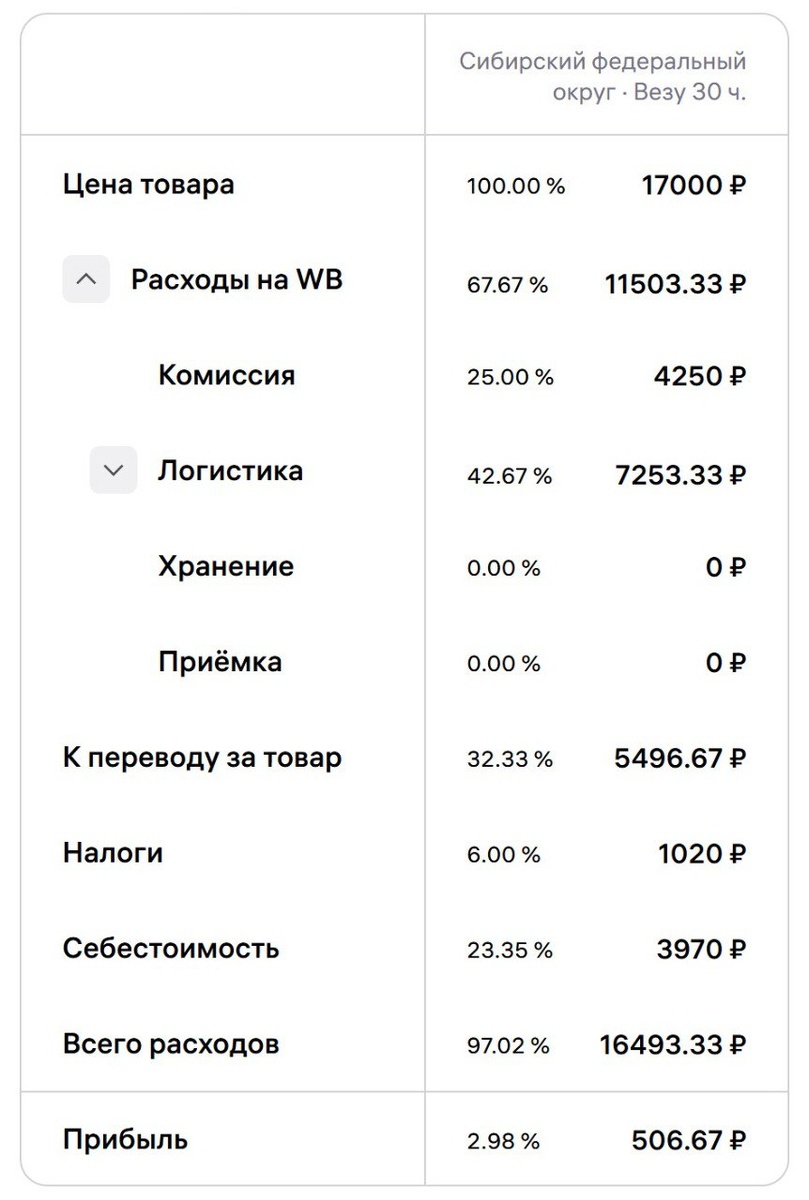Viewport: 809px width, 1200px height.
Task: Click the Прибыль 506.67 ₽ value
Action: (689, 1140)
